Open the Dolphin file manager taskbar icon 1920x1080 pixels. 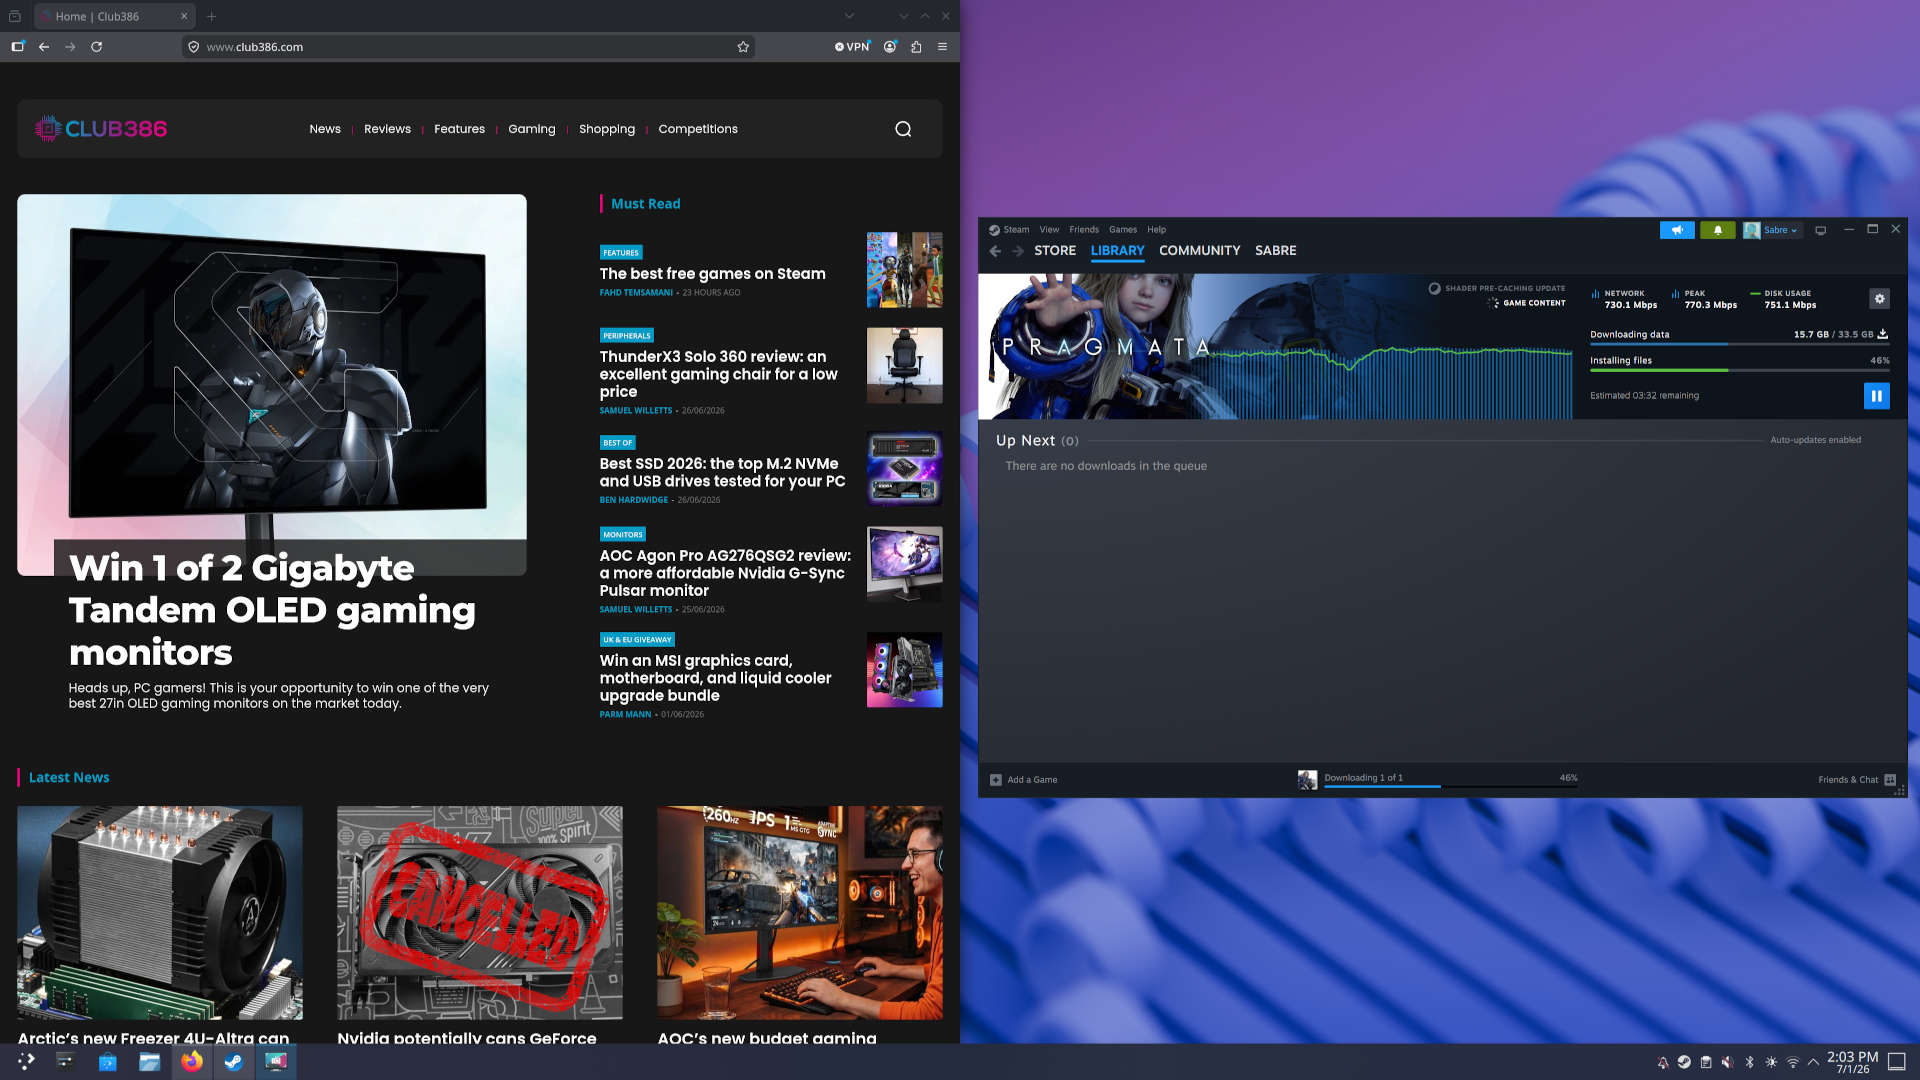pyautogui.click(x=149, y=1061)
